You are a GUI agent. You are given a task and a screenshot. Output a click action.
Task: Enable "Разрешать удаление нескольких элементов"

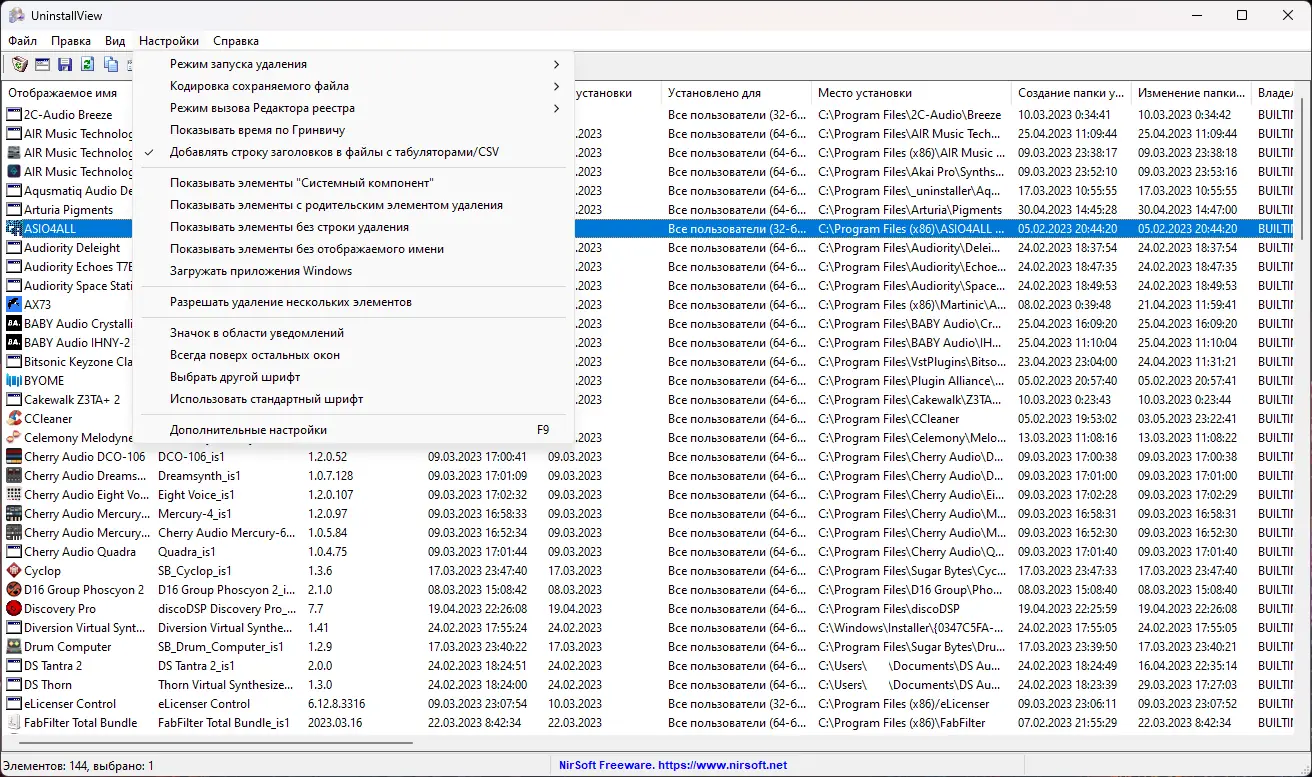(x=354, y=302)
